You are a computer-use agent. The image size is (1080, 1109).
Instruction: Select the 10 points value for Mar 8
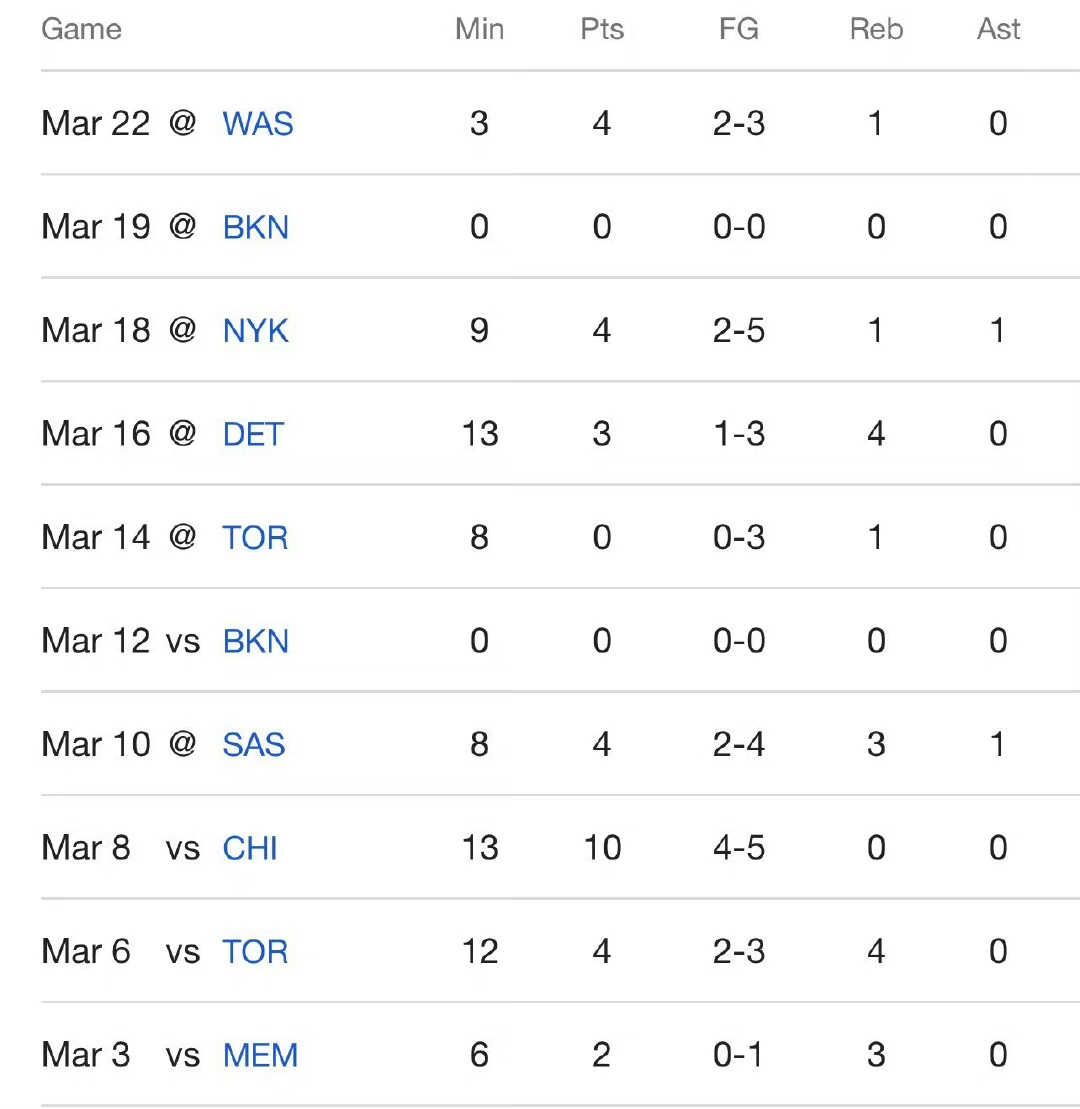click(x=603, y=847)
